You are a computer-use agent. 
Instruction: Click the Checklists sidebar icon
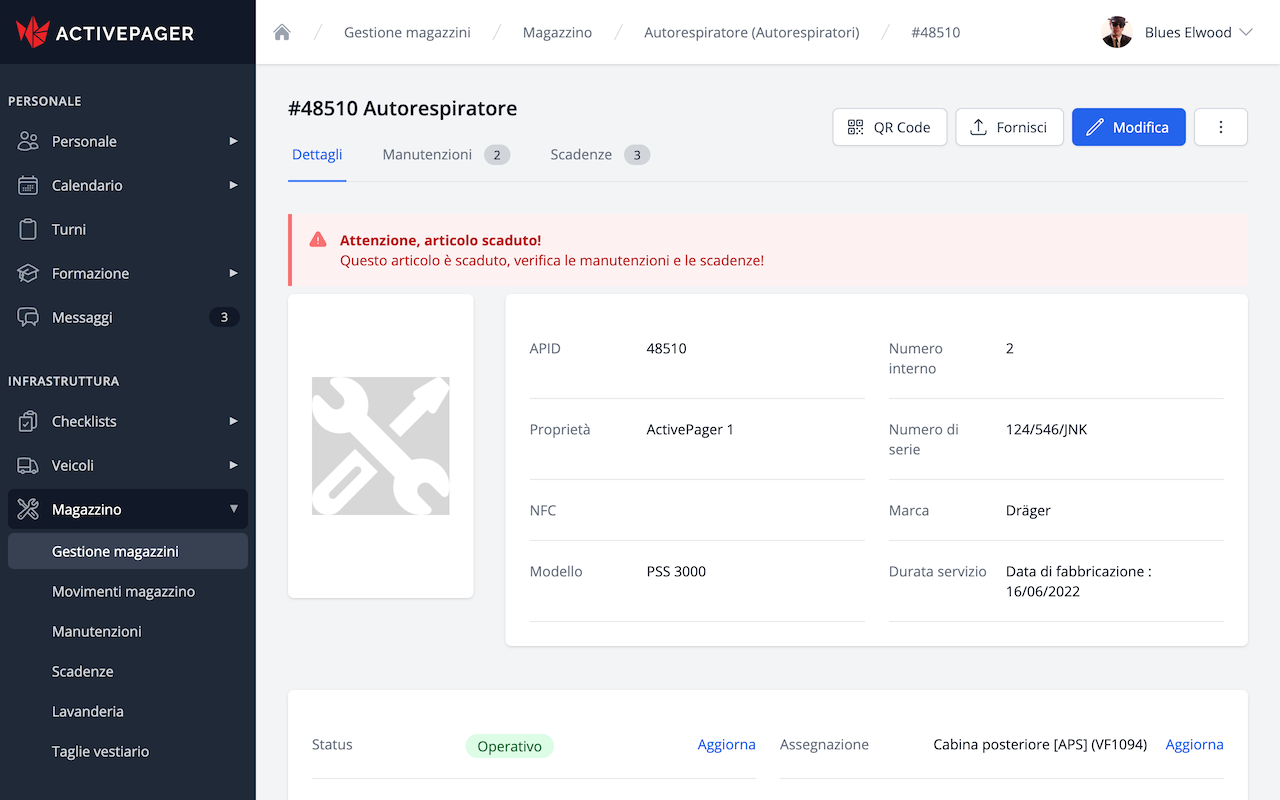click(x=28, y=421)
